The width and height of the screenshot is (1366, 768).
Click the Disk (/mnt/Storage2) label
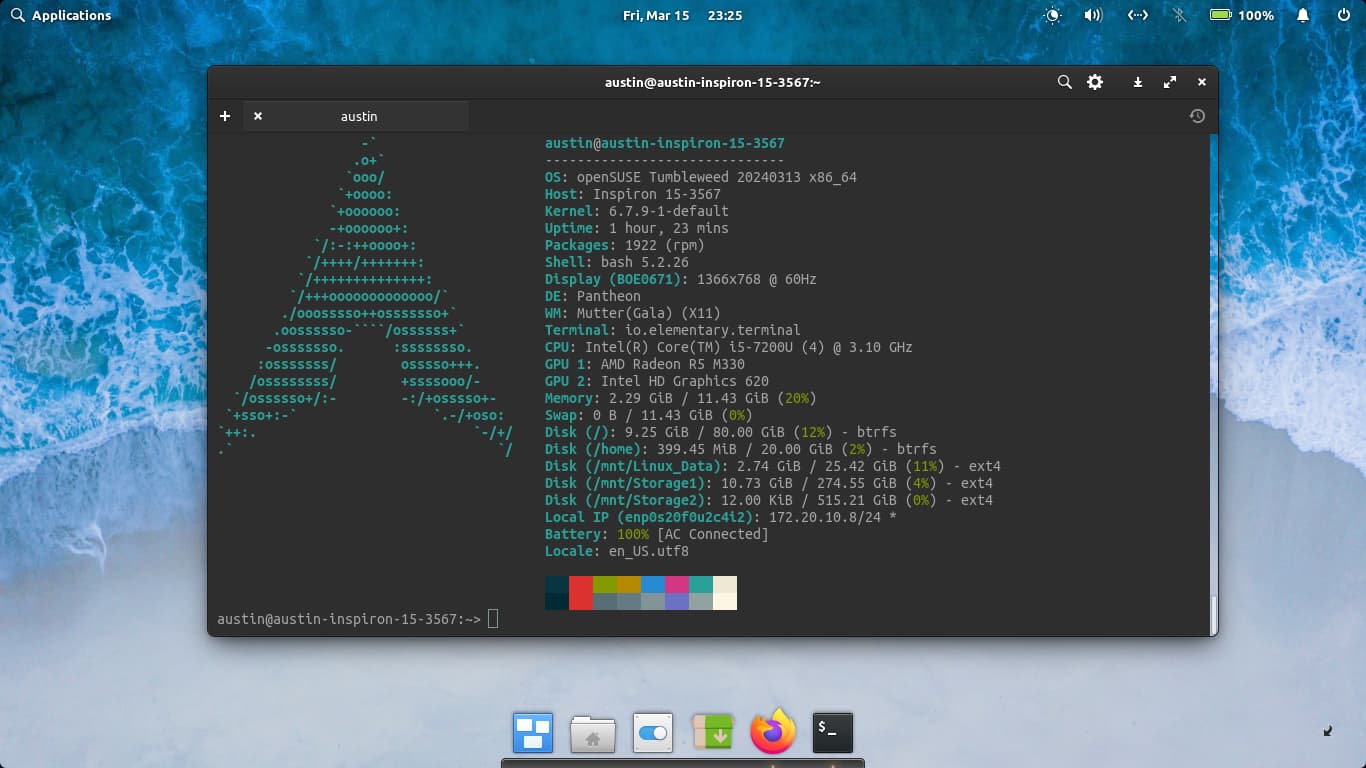(625, 500)
